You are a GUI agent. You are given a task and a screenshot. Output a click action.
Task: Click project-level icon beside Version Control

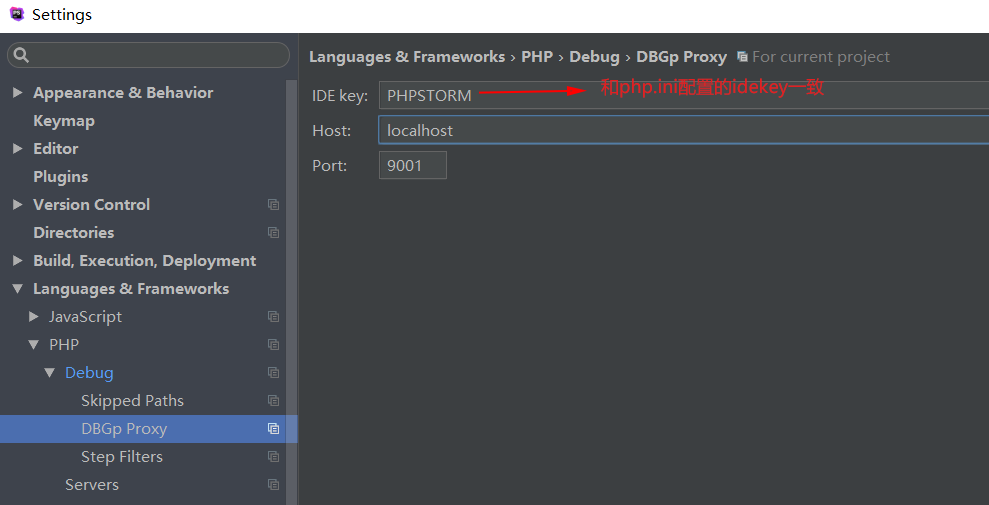coord(273,204)
